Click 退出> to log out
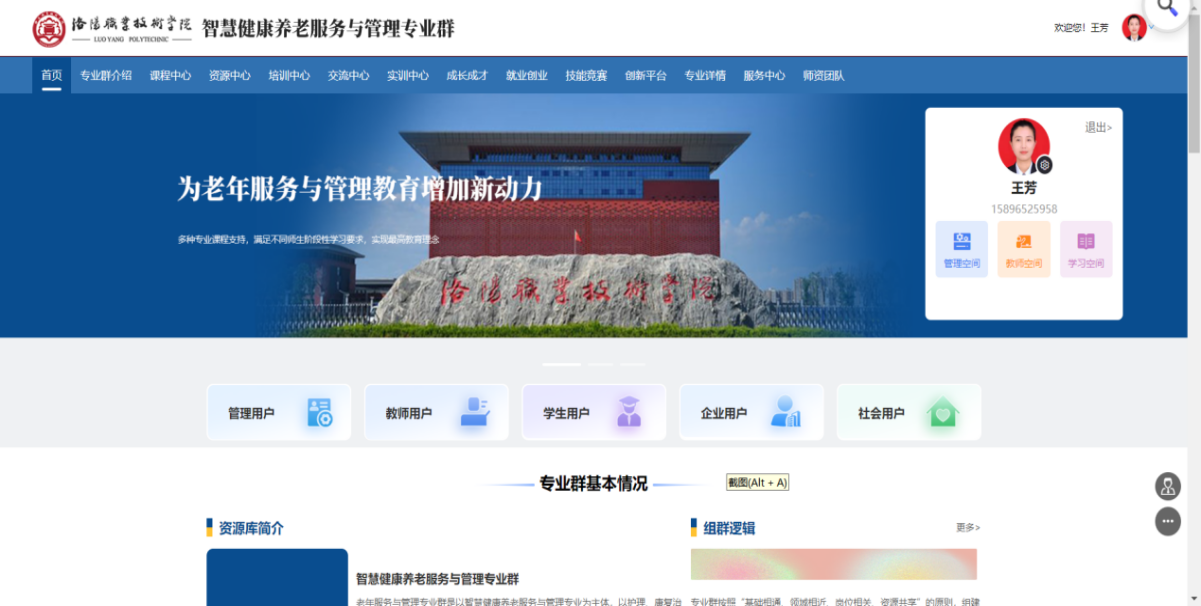Viewport: 1201px width, 606px height. coord(1098,127)
